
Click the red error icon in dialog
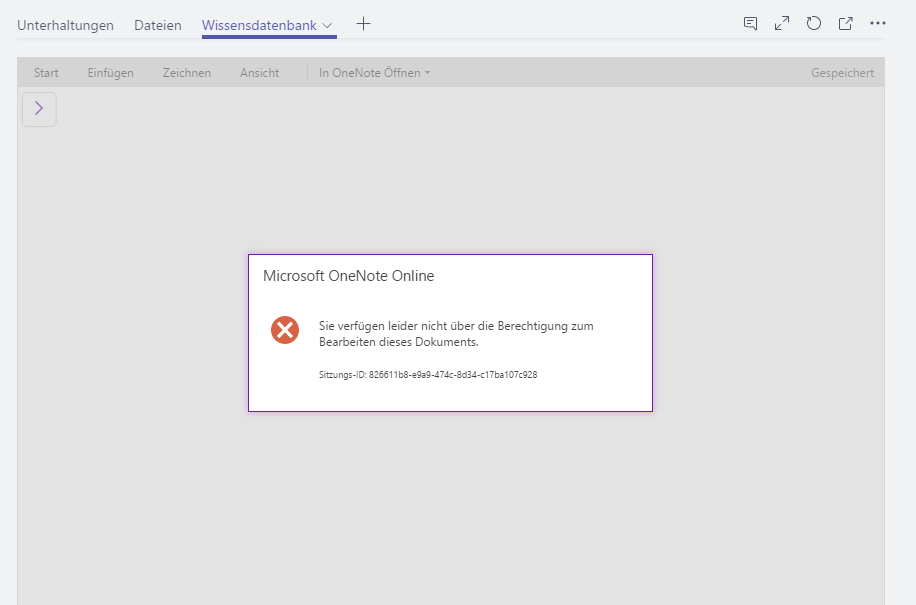point(285,330)
